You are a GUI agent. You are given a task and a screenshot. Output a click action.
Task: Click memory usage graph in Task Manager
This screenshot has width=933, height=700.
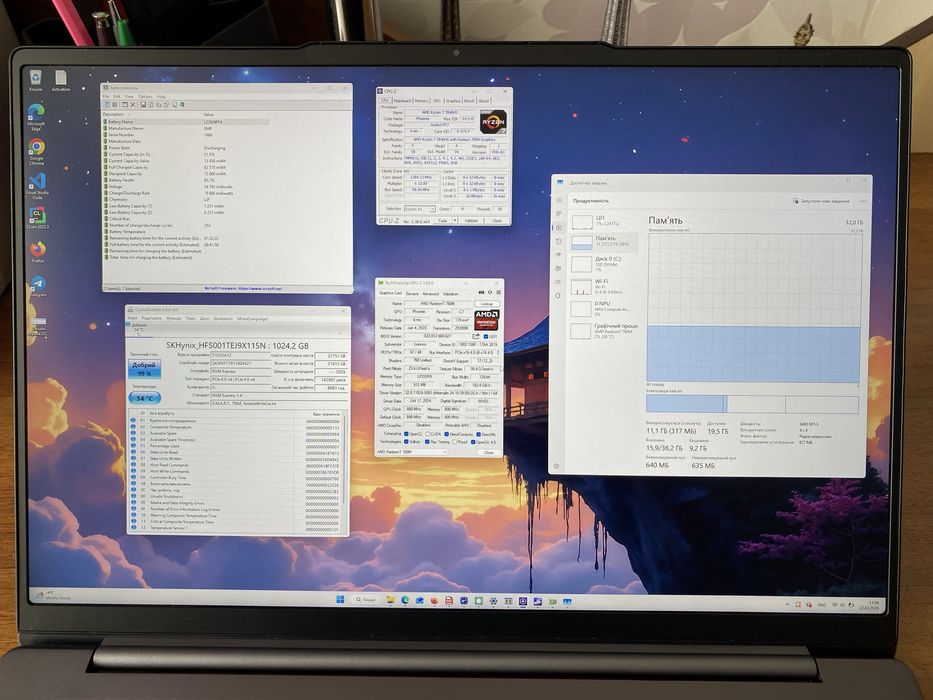(x=754, y=308)
